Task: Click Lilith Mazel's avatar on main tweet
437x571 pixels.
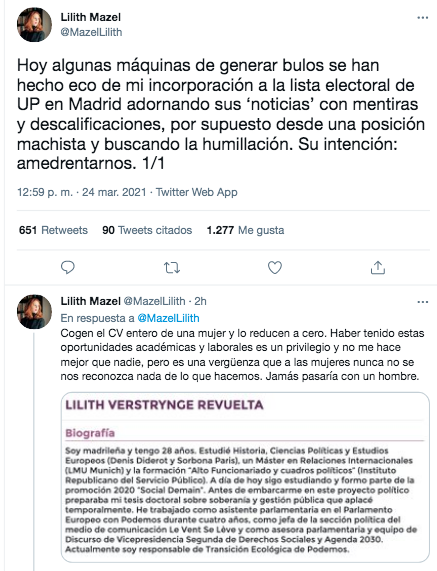Action: pyautogui.click(x=34, y=24)
